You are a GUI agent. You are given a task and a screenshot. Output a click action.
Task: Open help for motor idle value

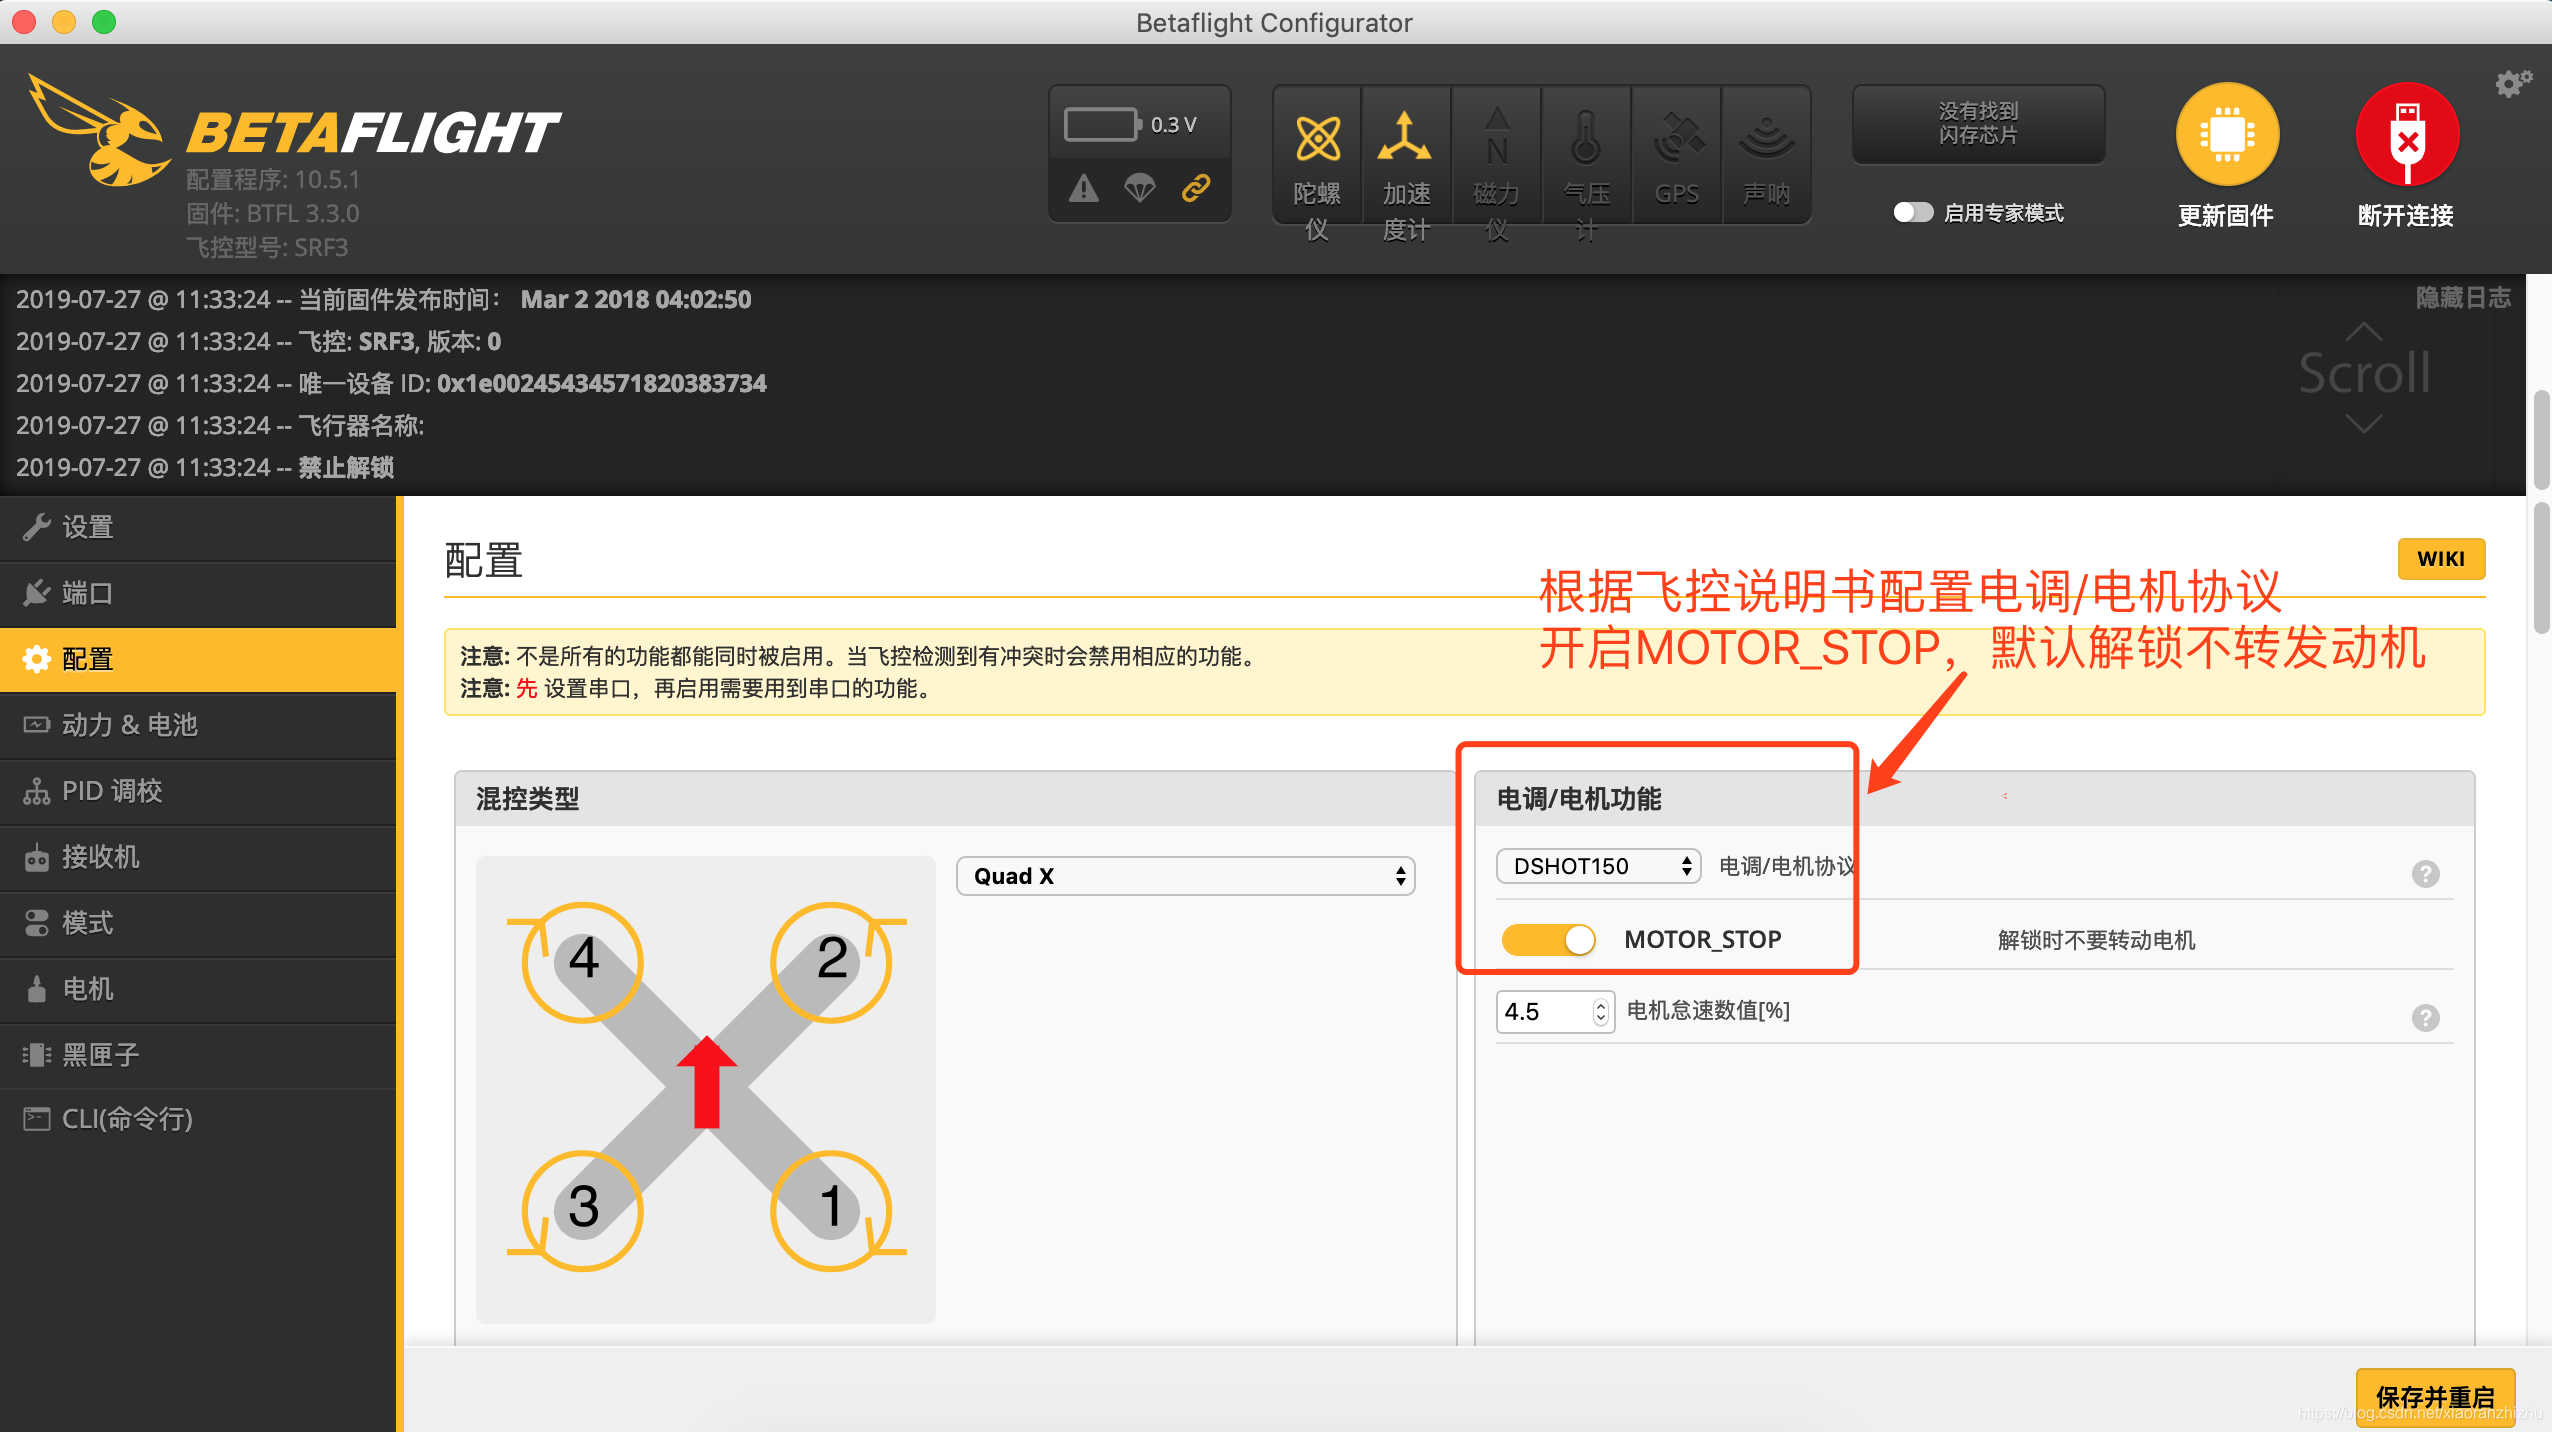[2425, 1018]
